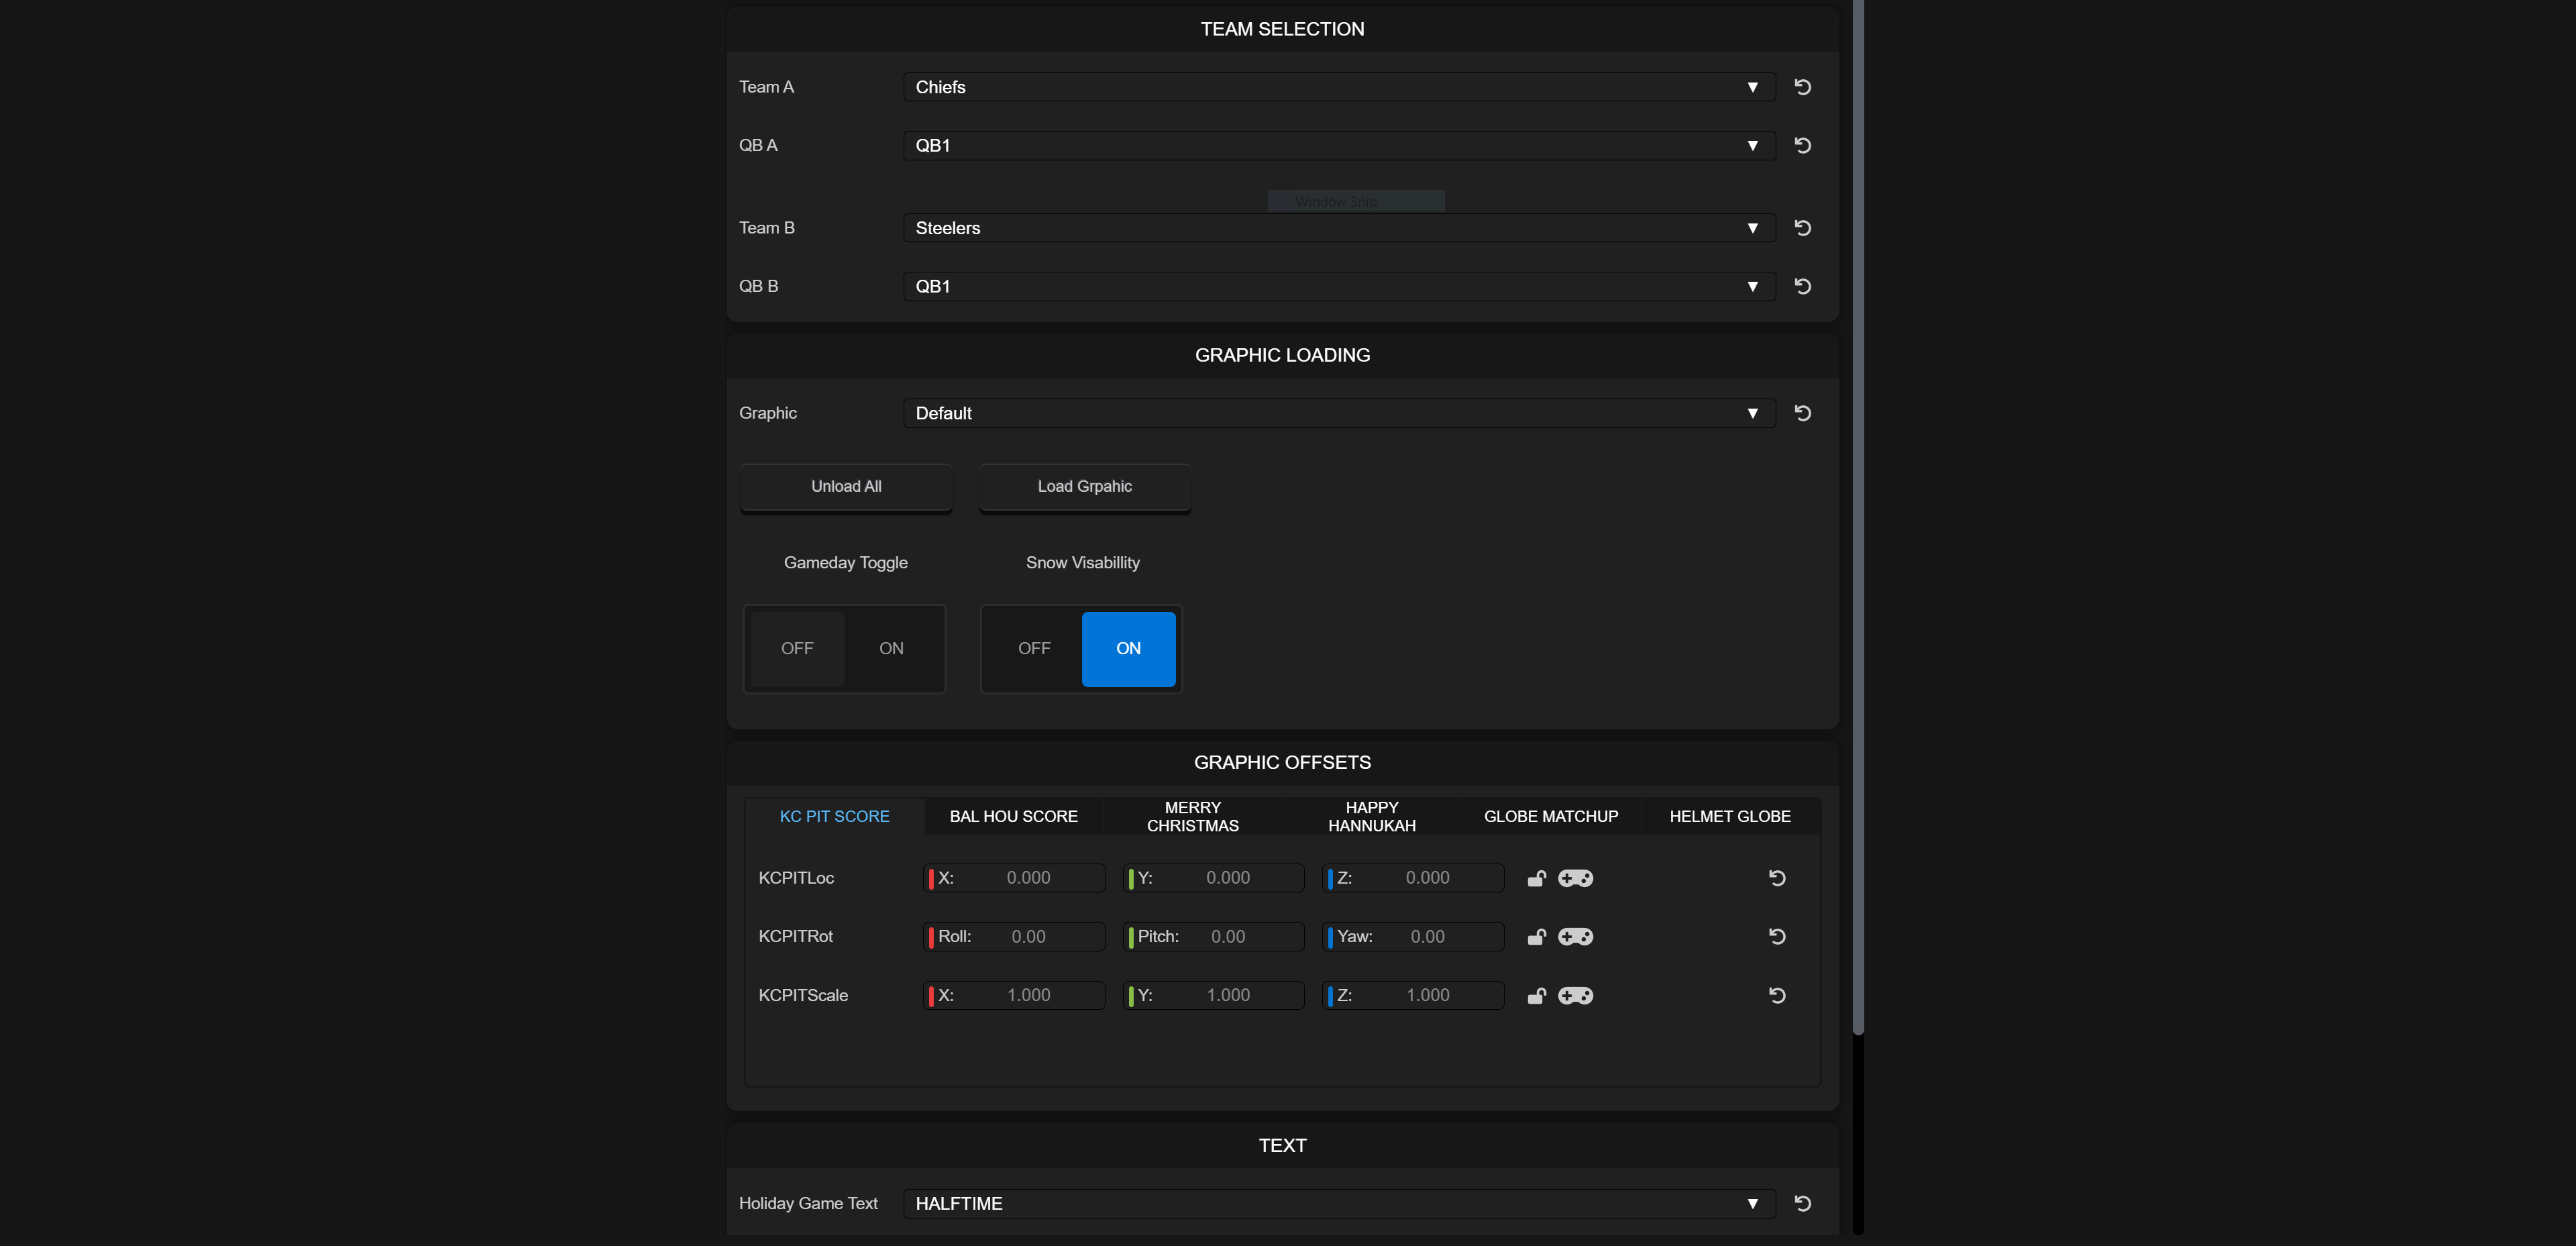Reset the KCPITLoc offset values
This screenshot has height=1246, width=2576.
pyautogui.click(x=1776, y=878)
